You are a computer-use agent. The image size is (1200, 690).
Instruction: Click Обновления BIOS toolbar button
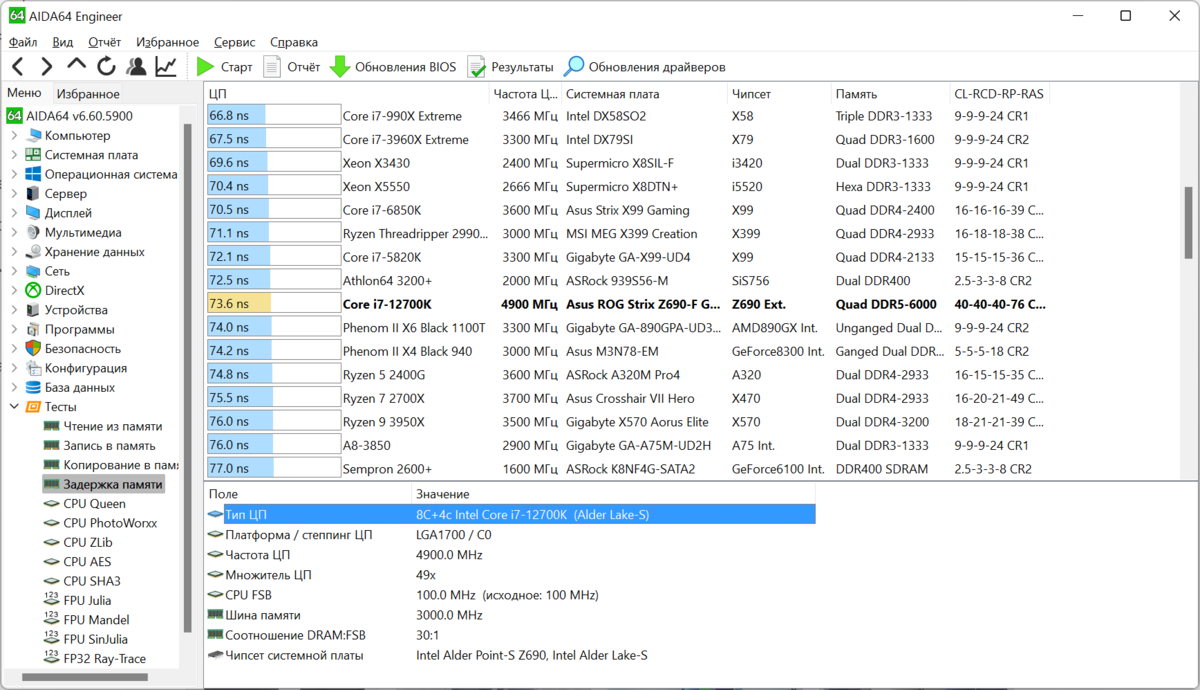pyautogui.click(x=393, y=67)
